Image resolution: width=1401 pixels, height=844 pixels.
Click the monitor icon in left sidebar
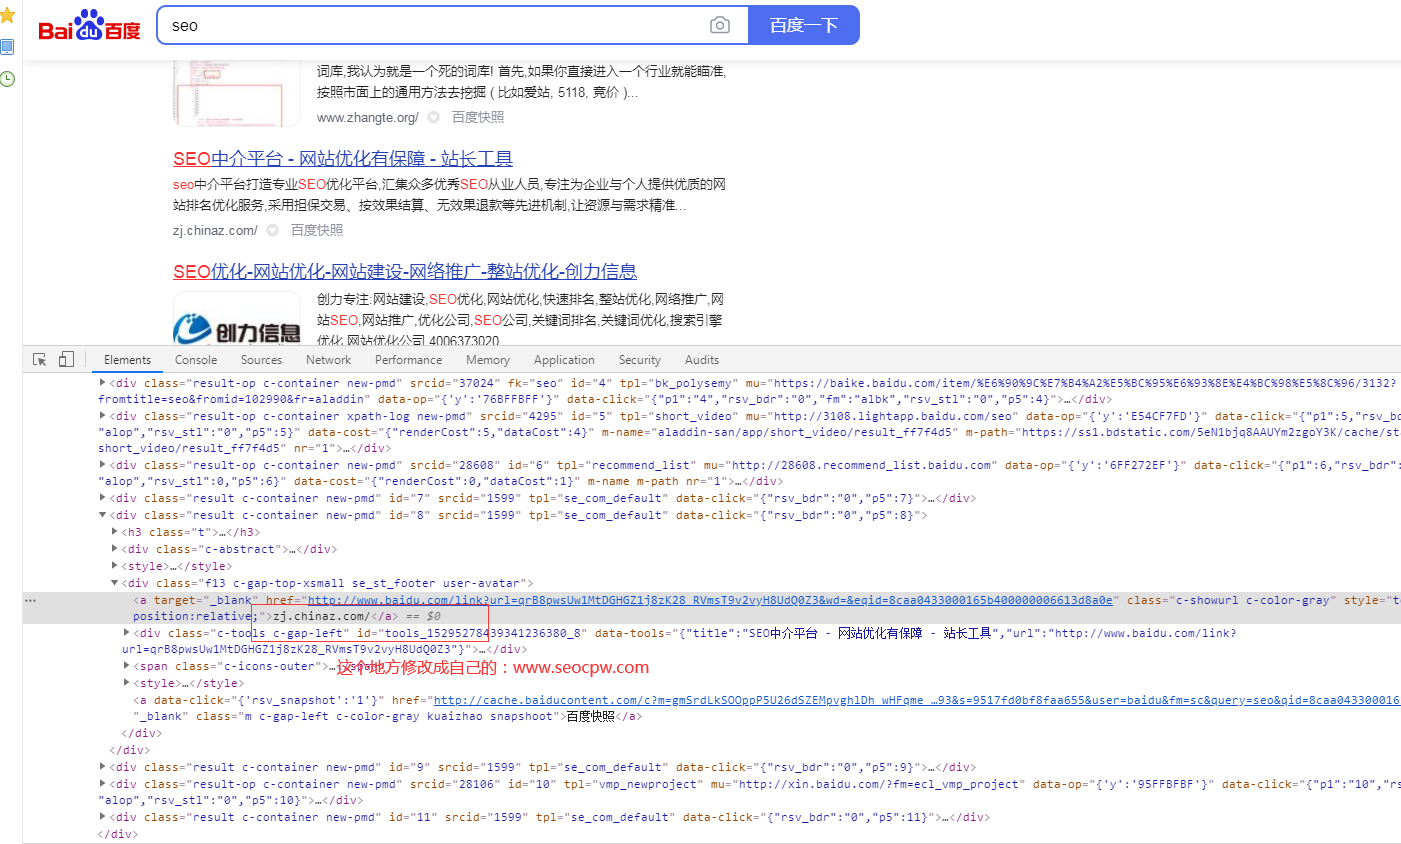tap(7, 47)
